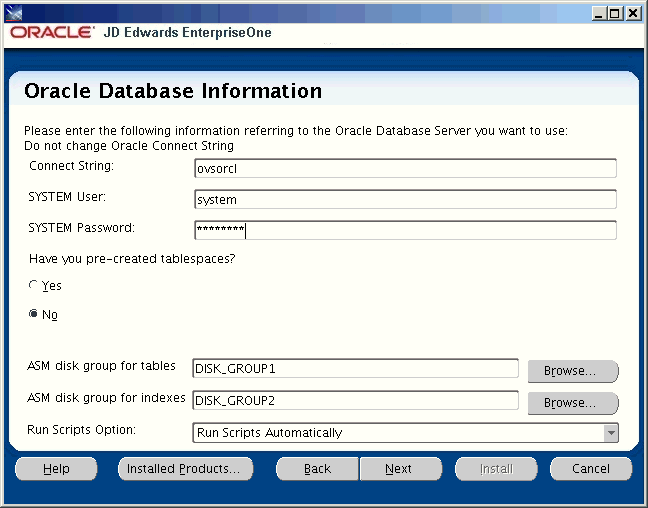Click the 'Connect String:' label
Image resolution: width=648 pixels, height=508 pixels.
tap(71, 166)
